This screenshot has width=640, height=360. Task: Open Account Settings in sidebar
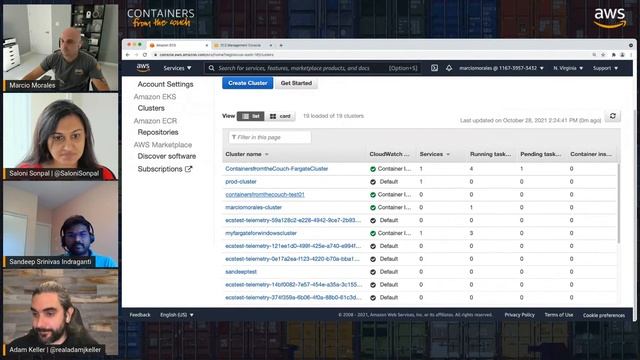pos(165,84)
